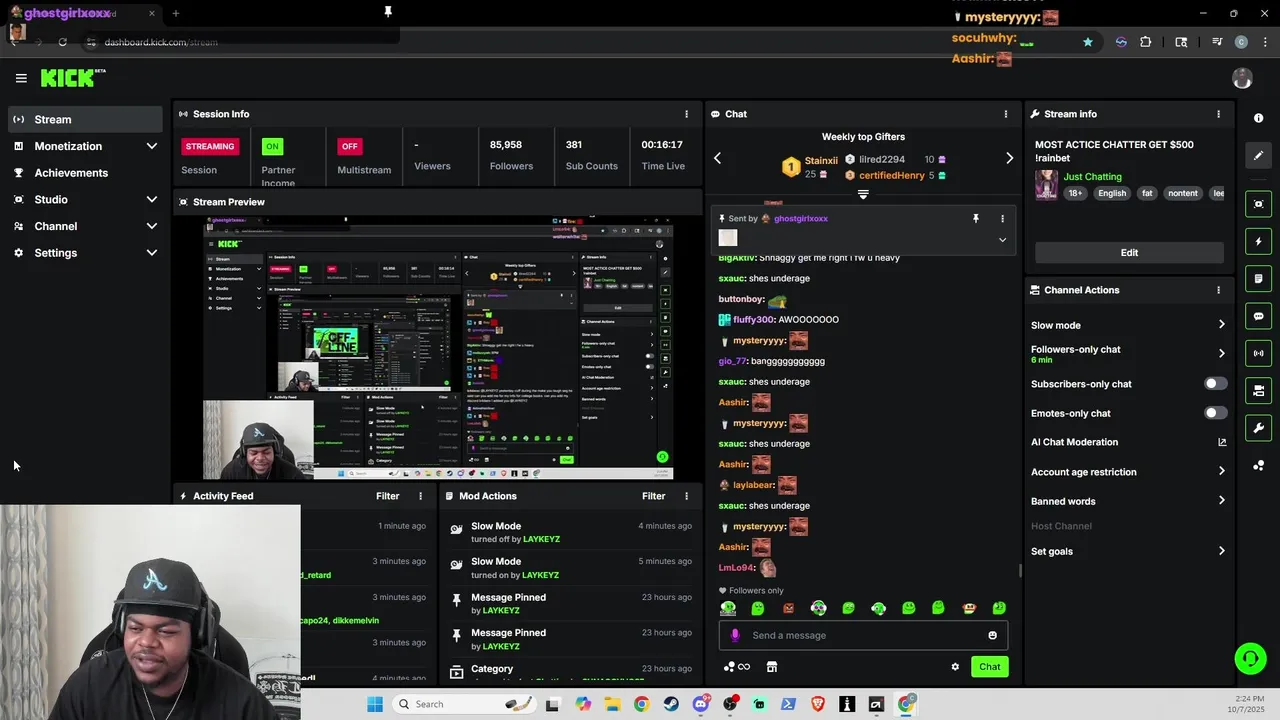Open Channel section label

point(56,226)
